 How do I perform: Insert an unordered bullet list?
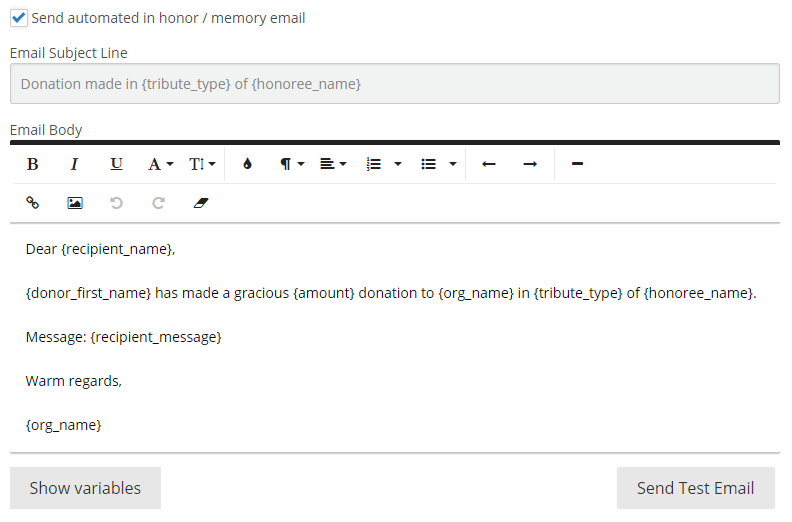(429, 164)
